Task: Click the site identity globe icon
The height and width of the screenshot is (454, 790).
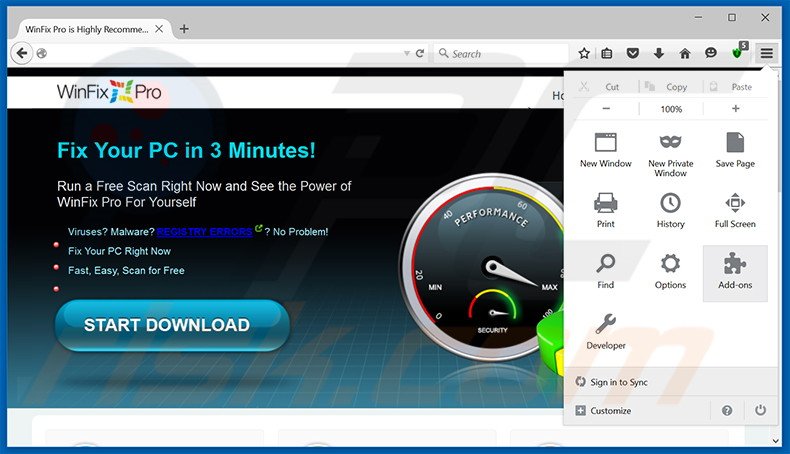Action: pyautogui.click(x=42, y=53)
